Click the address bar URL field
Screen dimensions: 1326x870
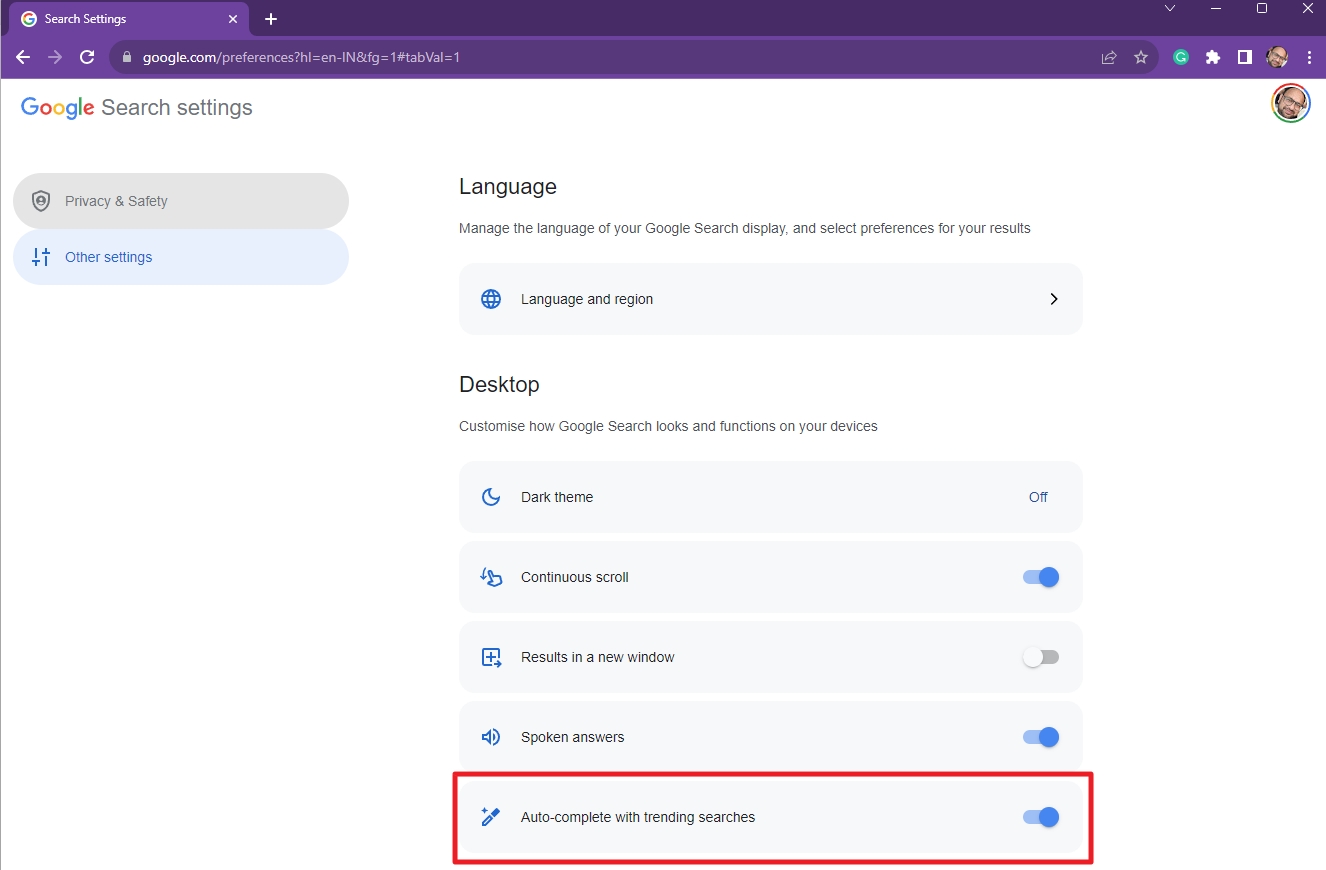(x=300, y=57)
